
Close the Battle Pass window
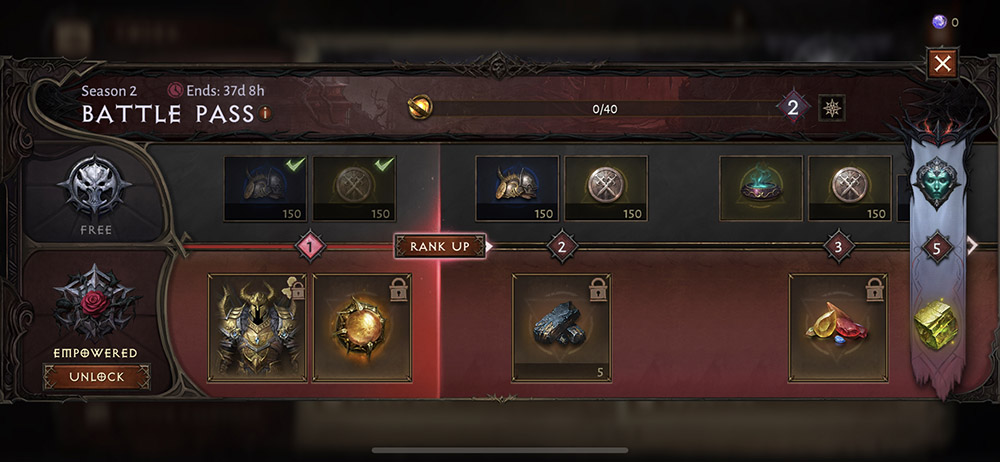click(943, 63)
